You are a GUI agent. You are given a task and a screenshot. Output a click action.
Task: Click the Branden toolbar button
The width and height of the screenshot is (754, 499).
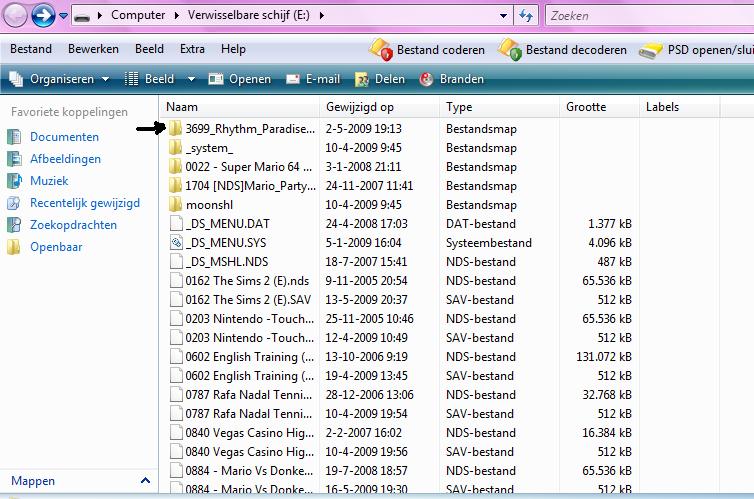[x=452, y=79]
